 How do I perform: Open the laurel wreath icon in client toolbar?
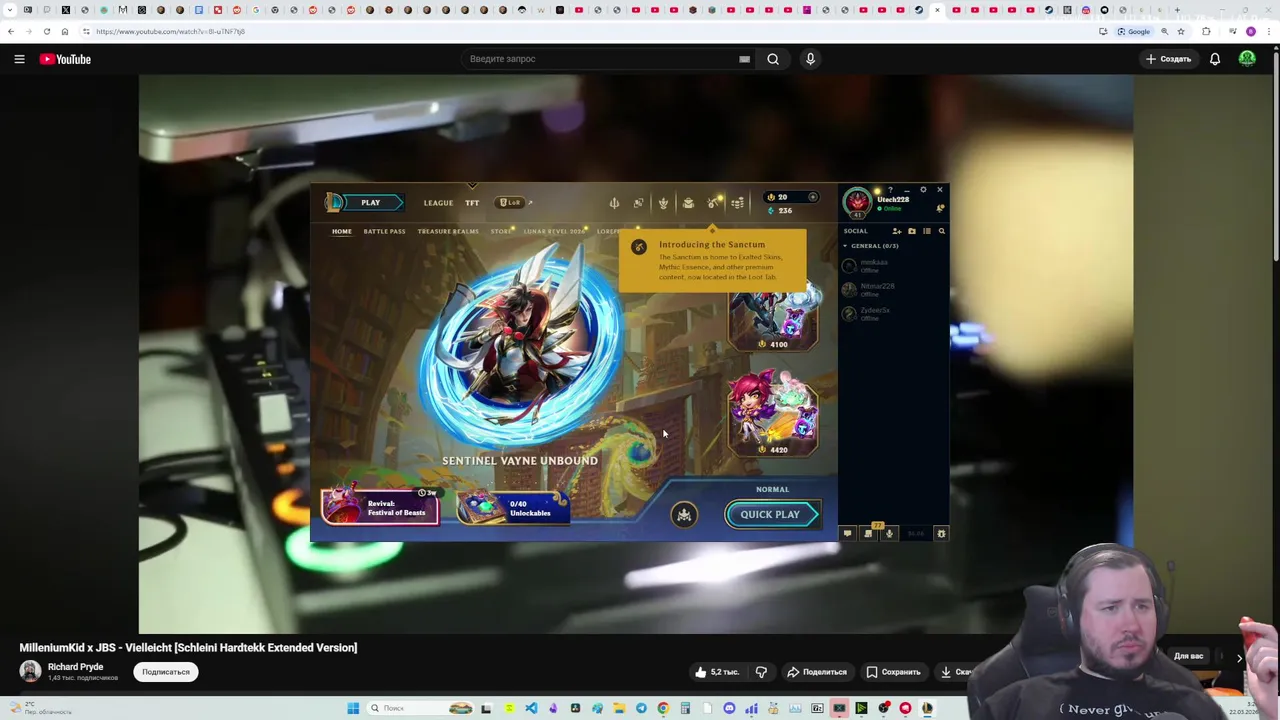pyautogui.click(x=663, y=203)
